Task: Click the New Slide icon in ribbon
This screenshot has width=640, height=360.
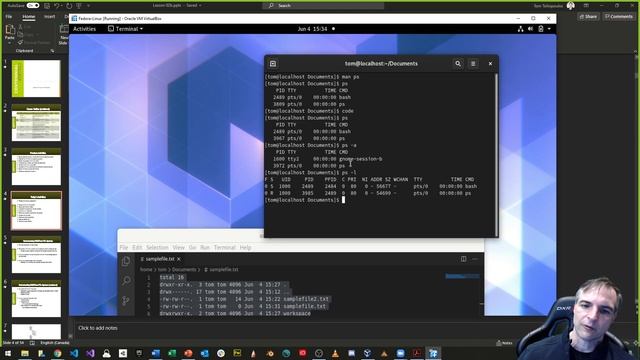Action: tap(64, 29)
